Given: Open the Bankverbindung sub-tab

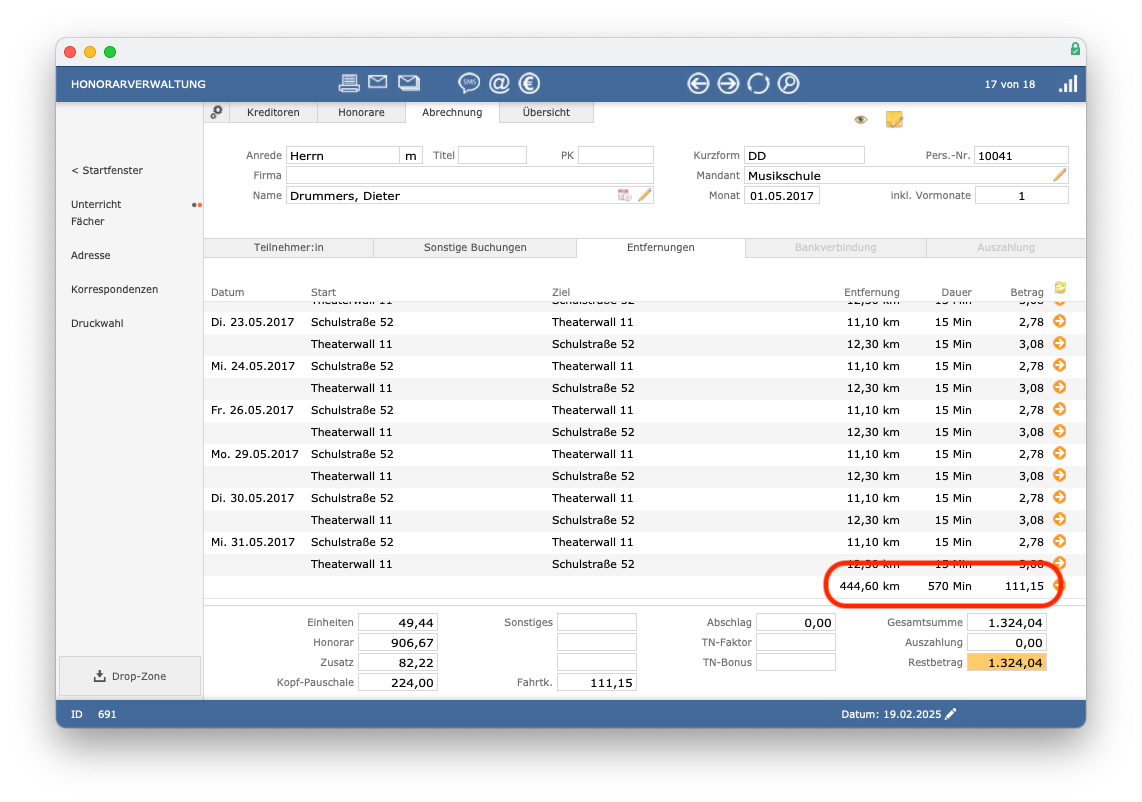Looking at the screenshot, I should click(835, 248).
